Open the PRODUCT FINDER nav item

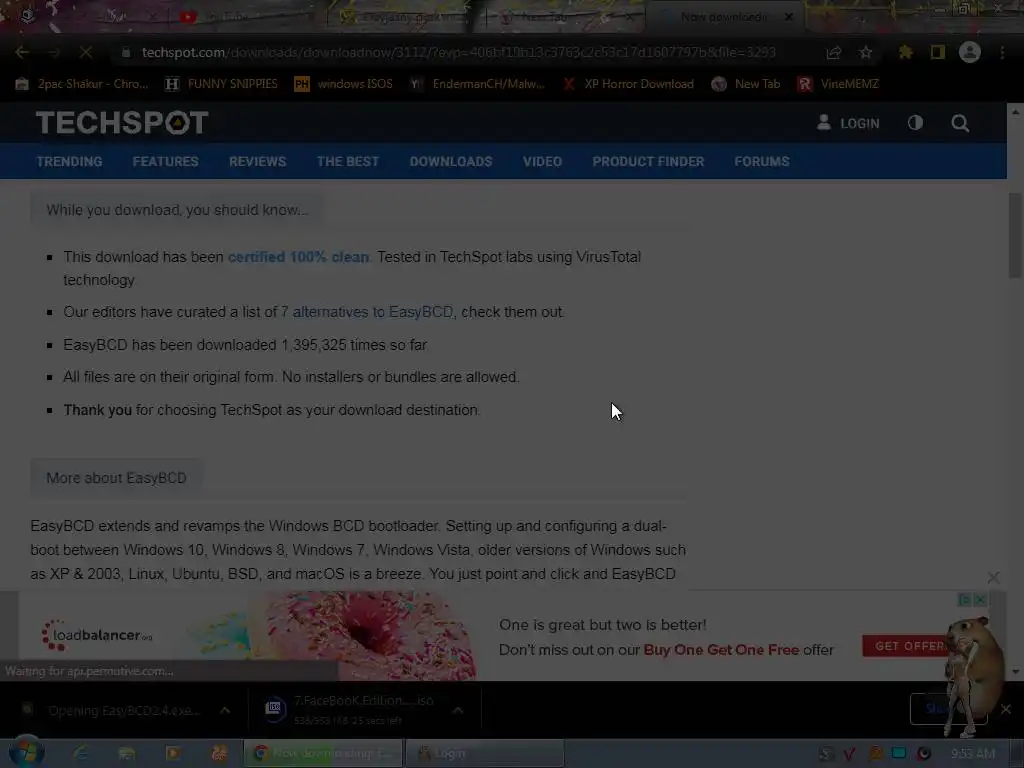click(648, 161)
